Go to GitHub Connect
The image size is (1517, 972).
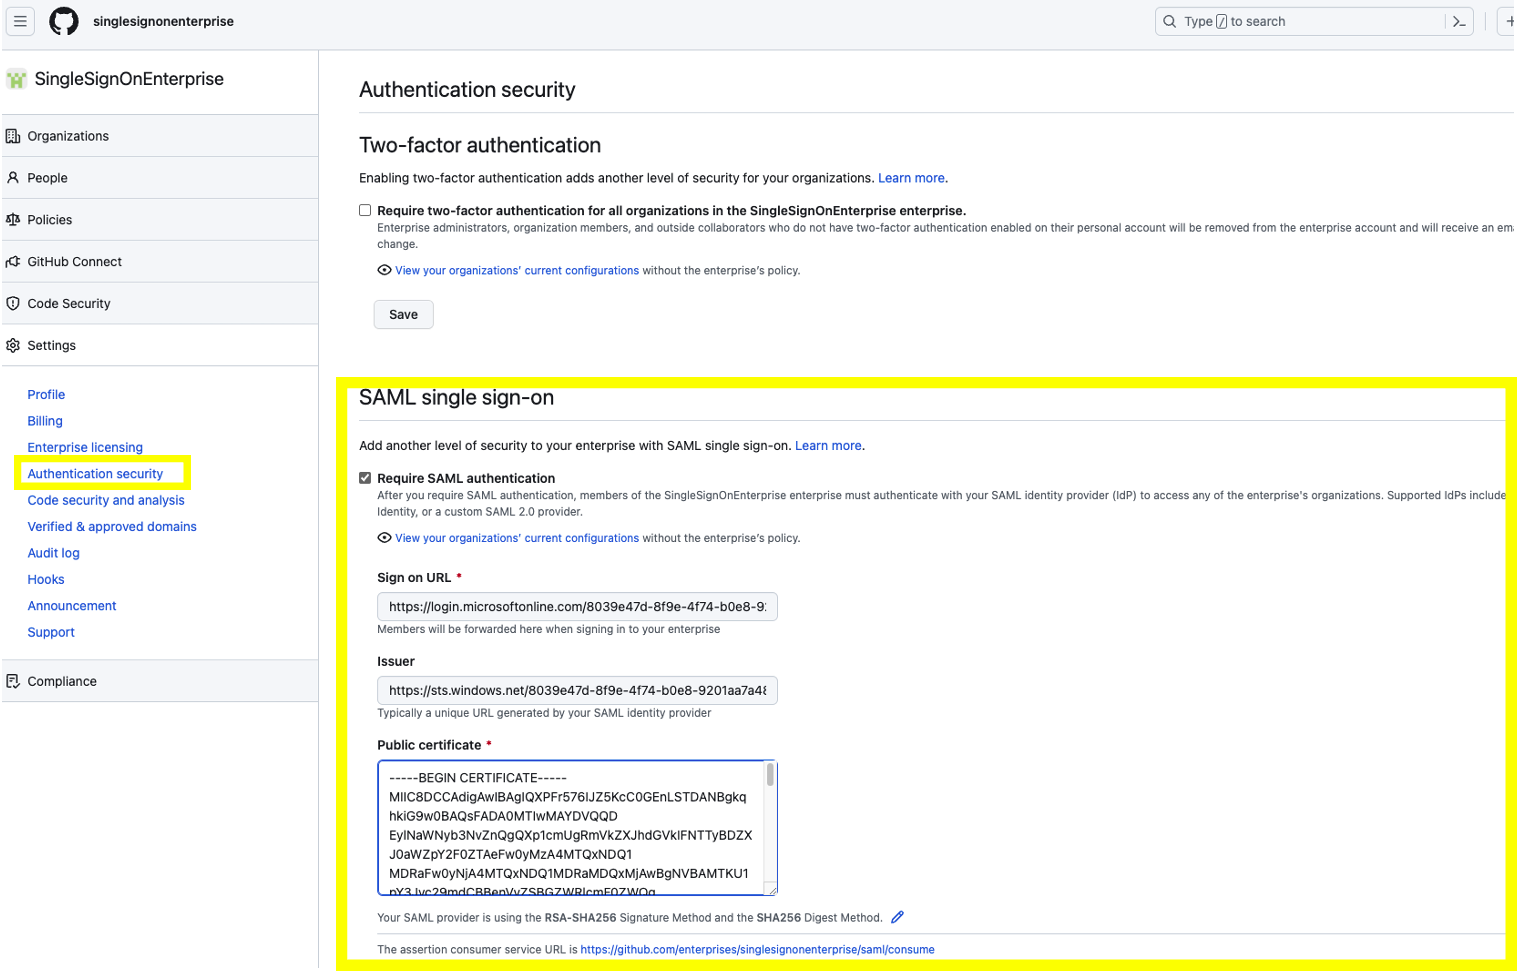160,262
